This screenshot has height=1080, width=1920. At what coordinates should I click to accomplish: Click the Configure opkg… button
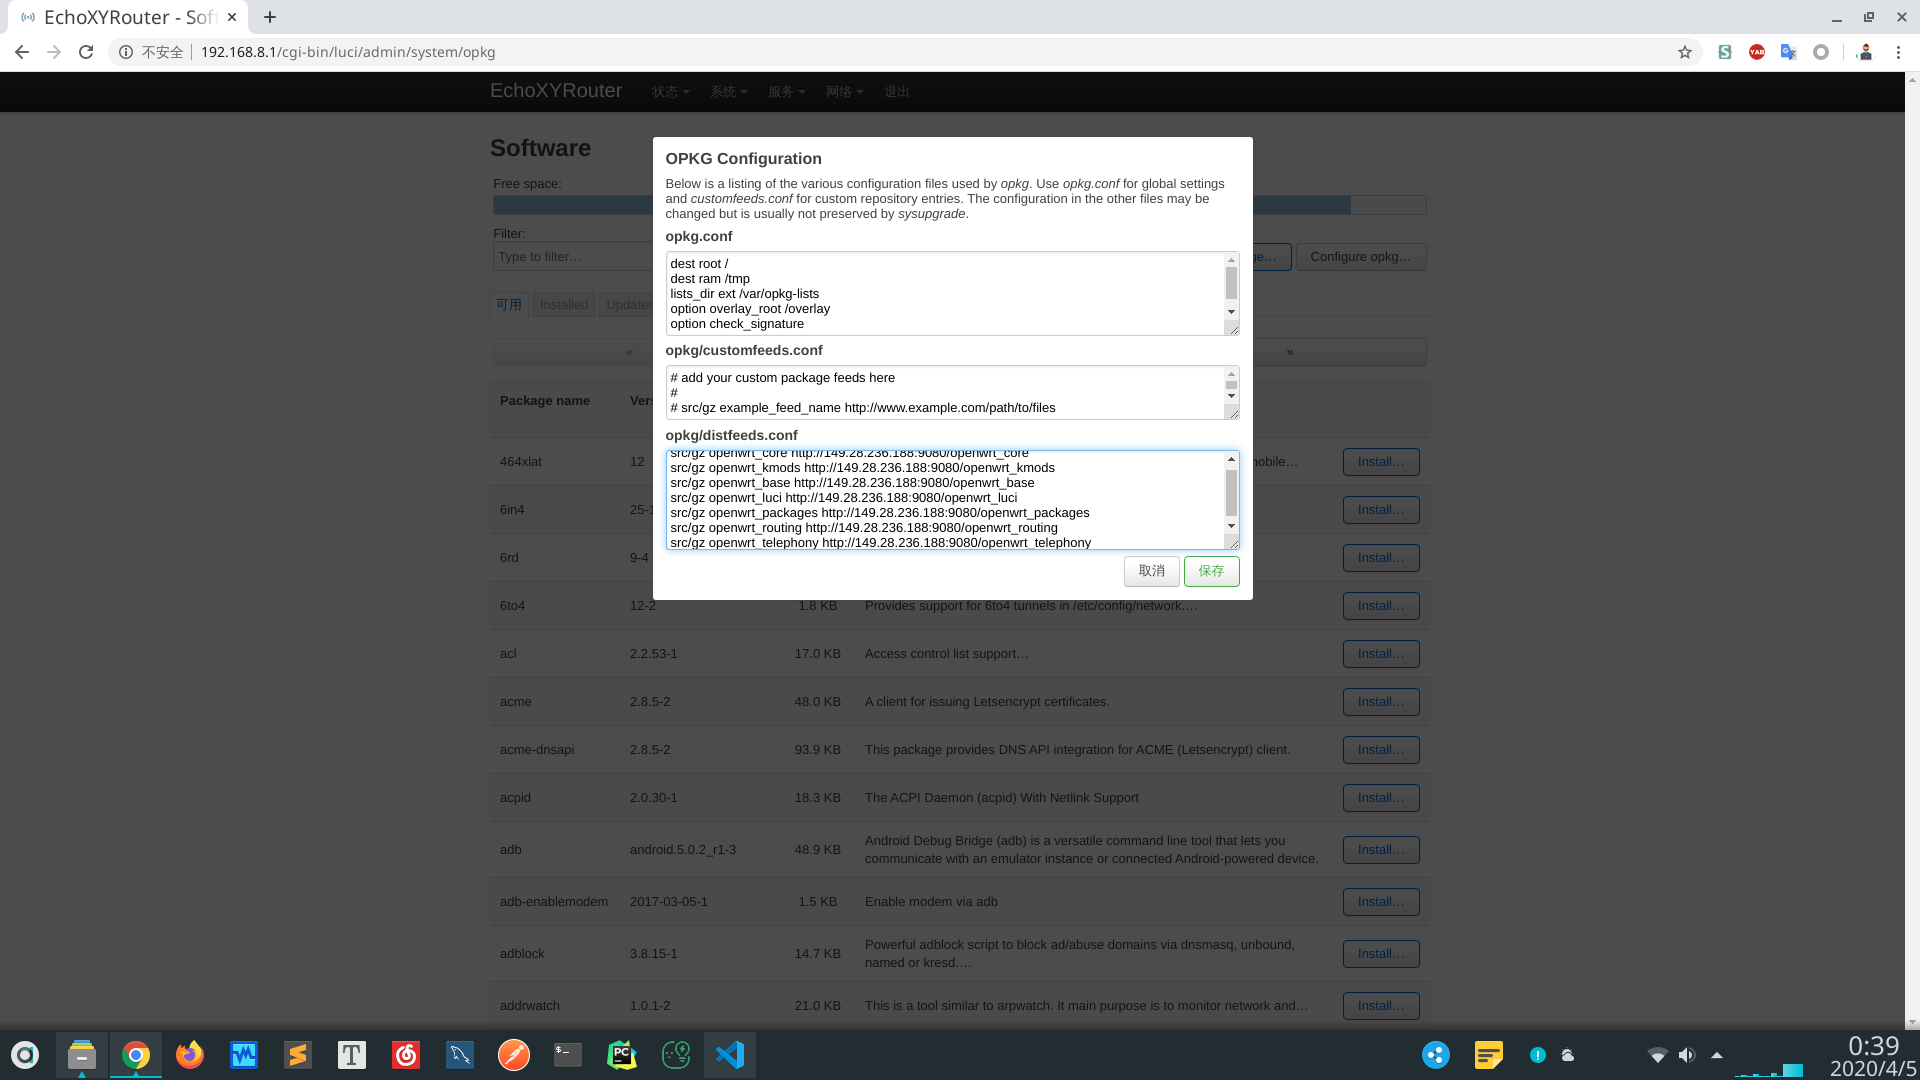(x=1361, y=257)
